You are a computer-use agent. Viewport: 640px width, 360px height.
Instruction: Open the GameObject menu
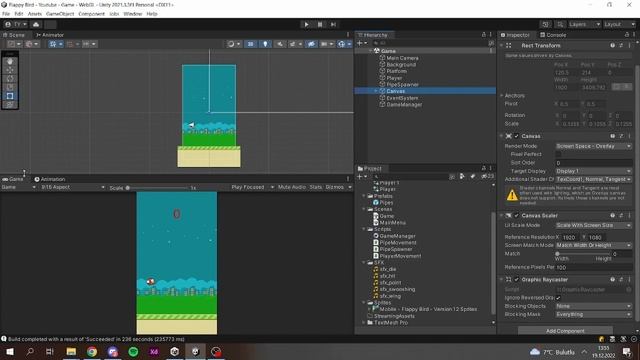click(x=60, y=14)
